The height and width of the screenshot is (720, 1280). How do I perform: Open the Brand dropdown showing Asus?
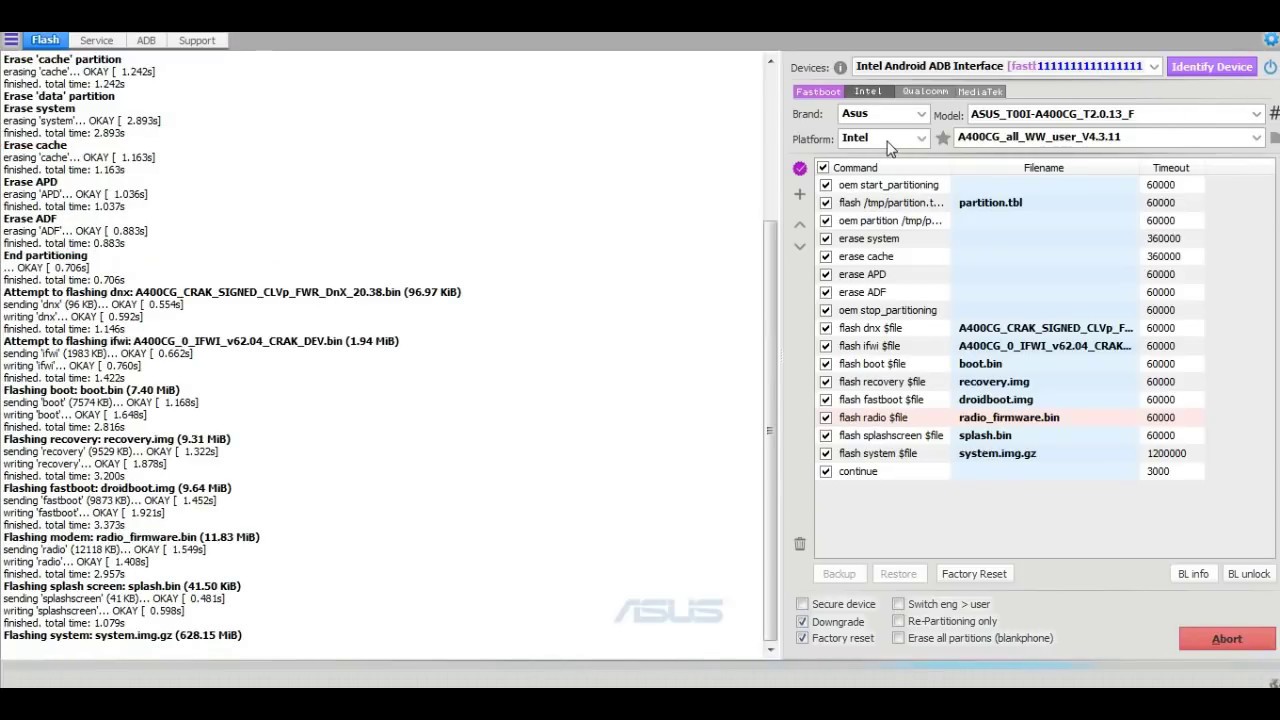tap(884, 114)
